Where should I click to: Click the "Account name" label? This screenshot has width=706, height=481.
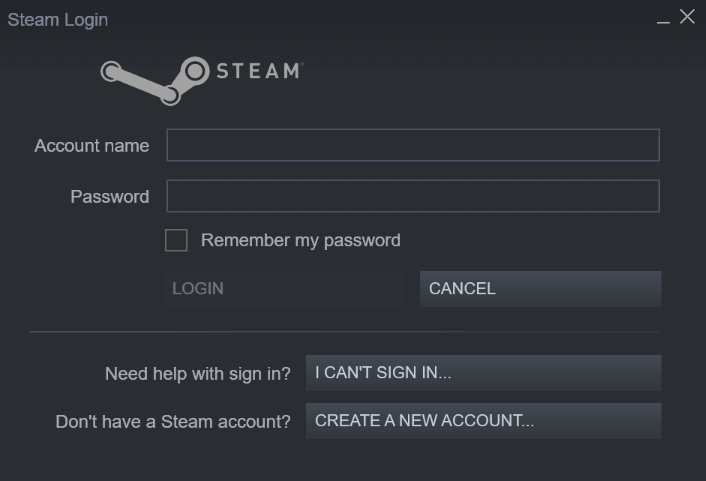(92, 146)
